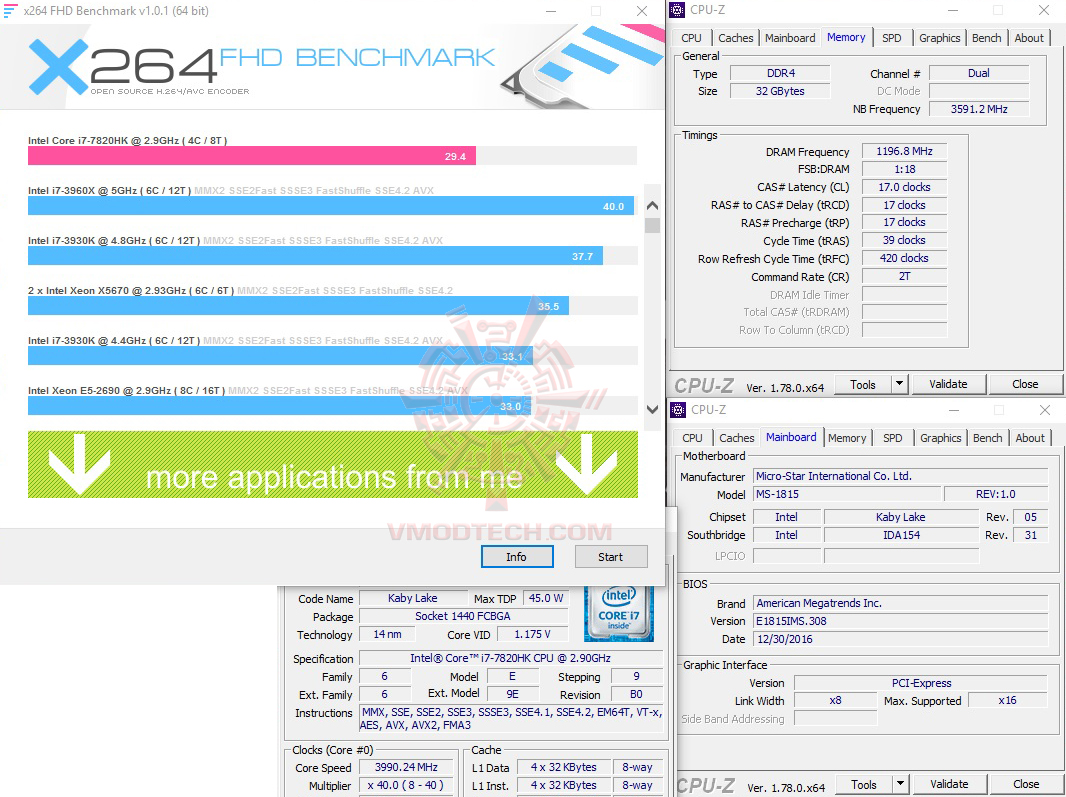This screenshot has height=797, width=1066.
Task: Open Bench tab in top CPU-Z
Action: [x=986, y=38]
